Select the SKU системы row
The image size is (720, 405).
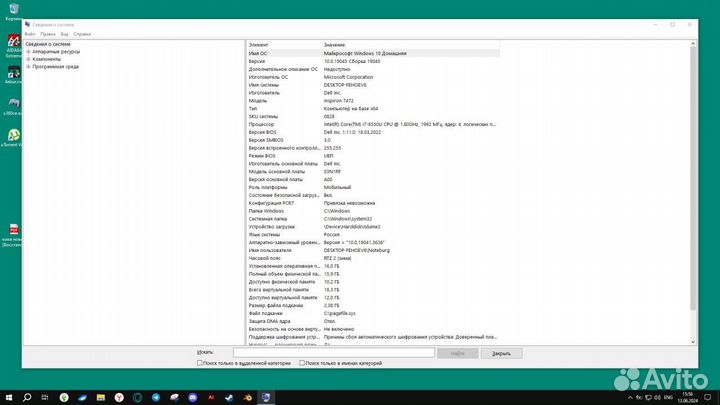(x=373, y=117)
